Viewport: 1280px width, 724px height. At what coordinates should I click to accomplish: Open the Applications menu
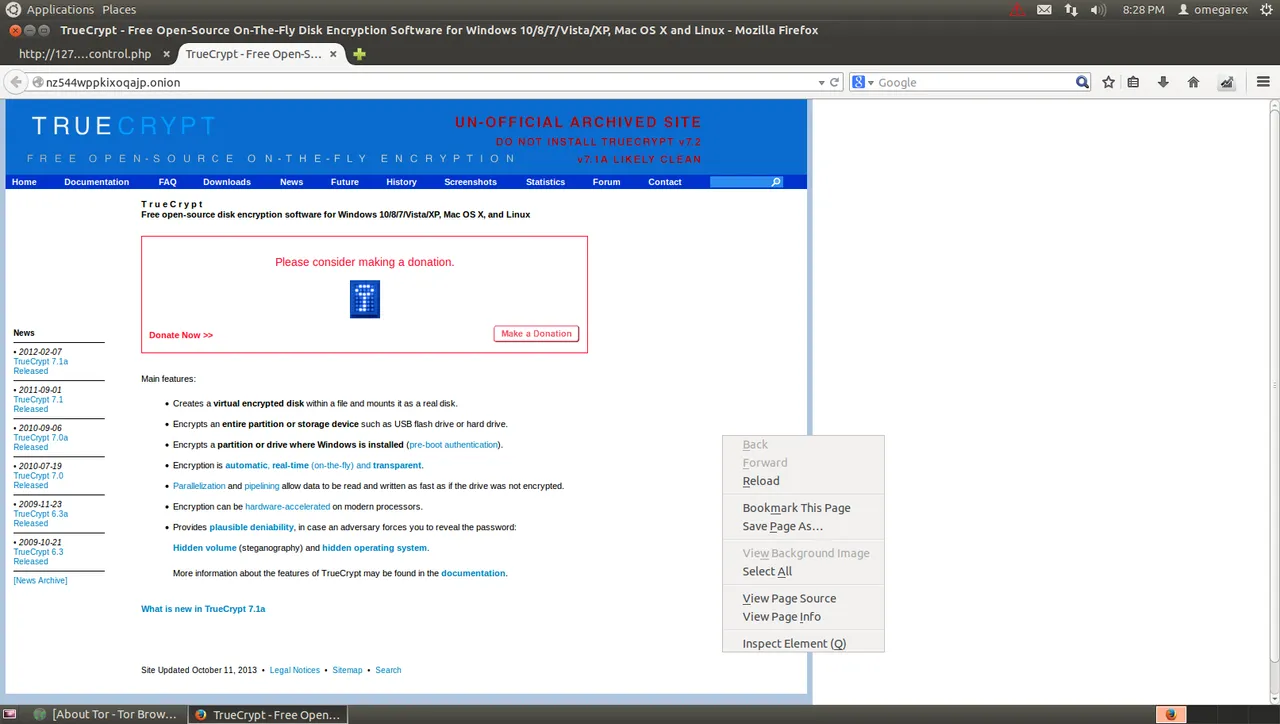click(x=60, y=10)
